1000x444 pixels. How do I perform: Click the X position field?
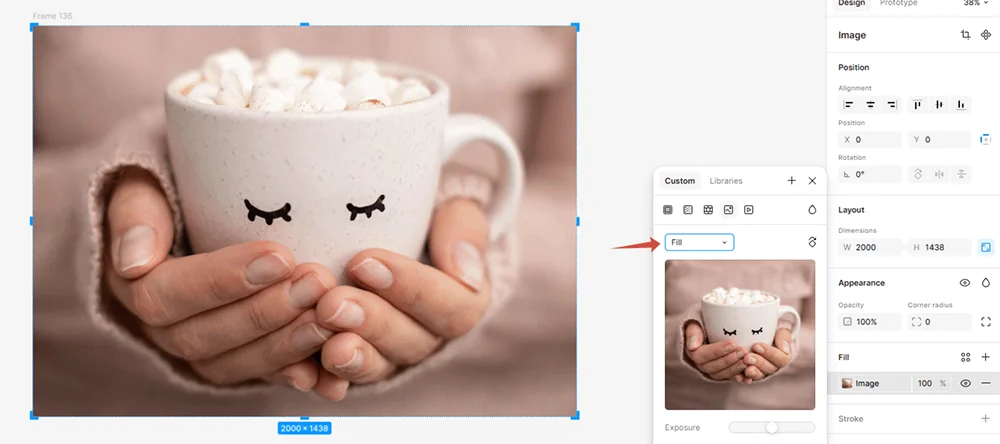tap(870, 140)
